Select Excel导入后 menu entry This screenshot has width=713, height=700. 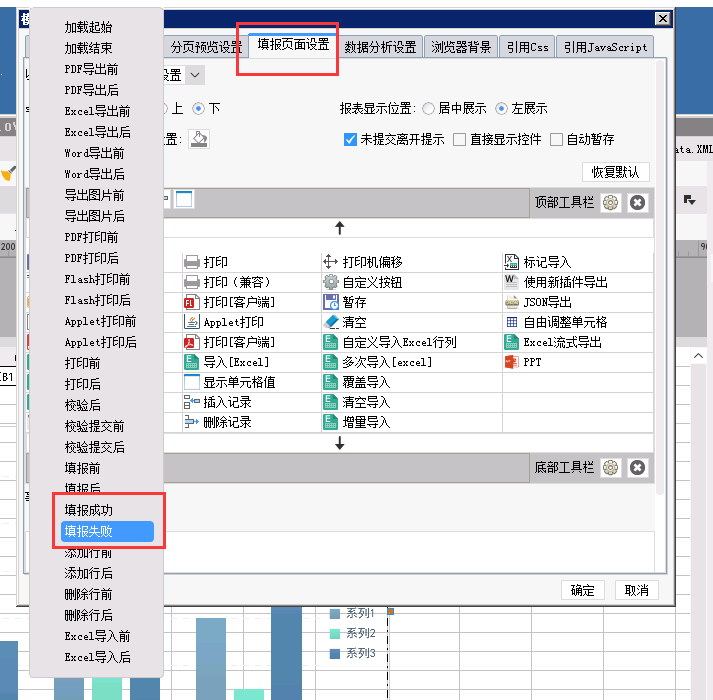pos(96,657)
